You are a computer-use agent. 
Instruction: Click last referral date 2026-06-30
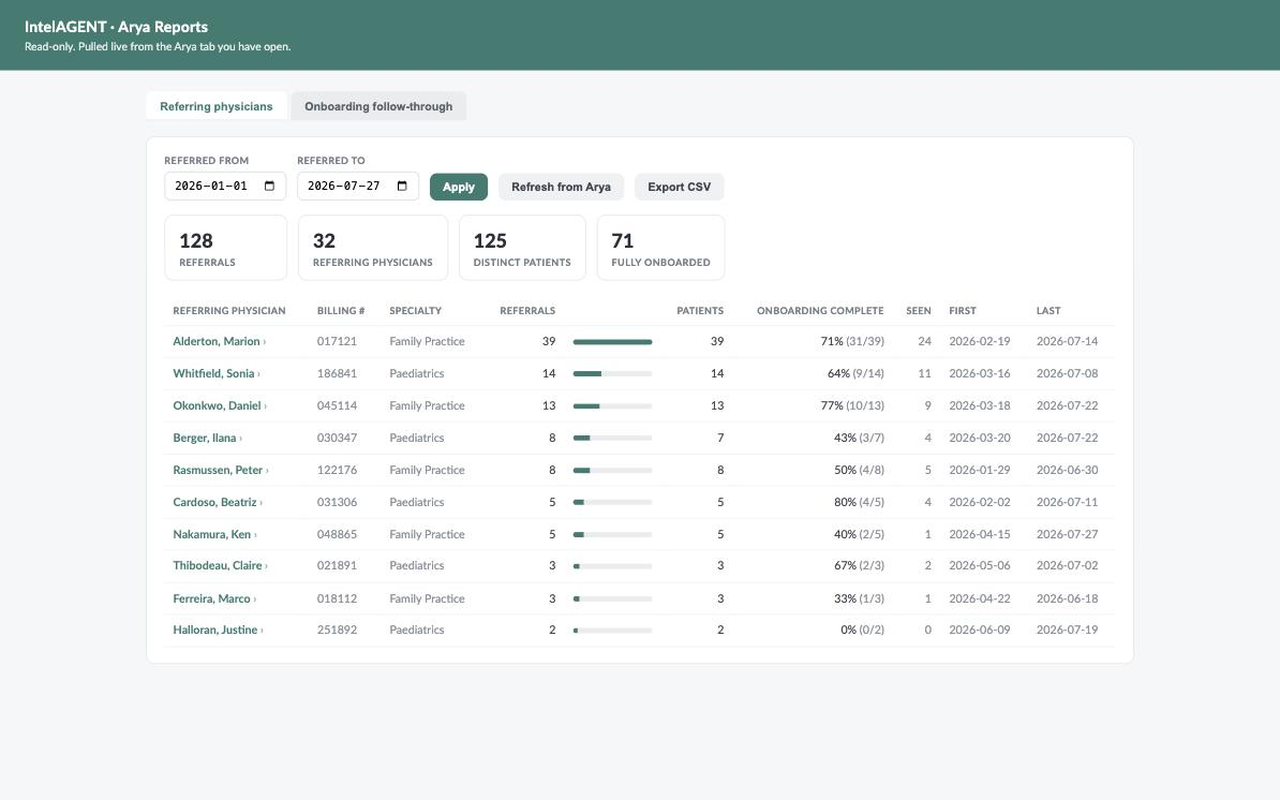coord(1067,470)
